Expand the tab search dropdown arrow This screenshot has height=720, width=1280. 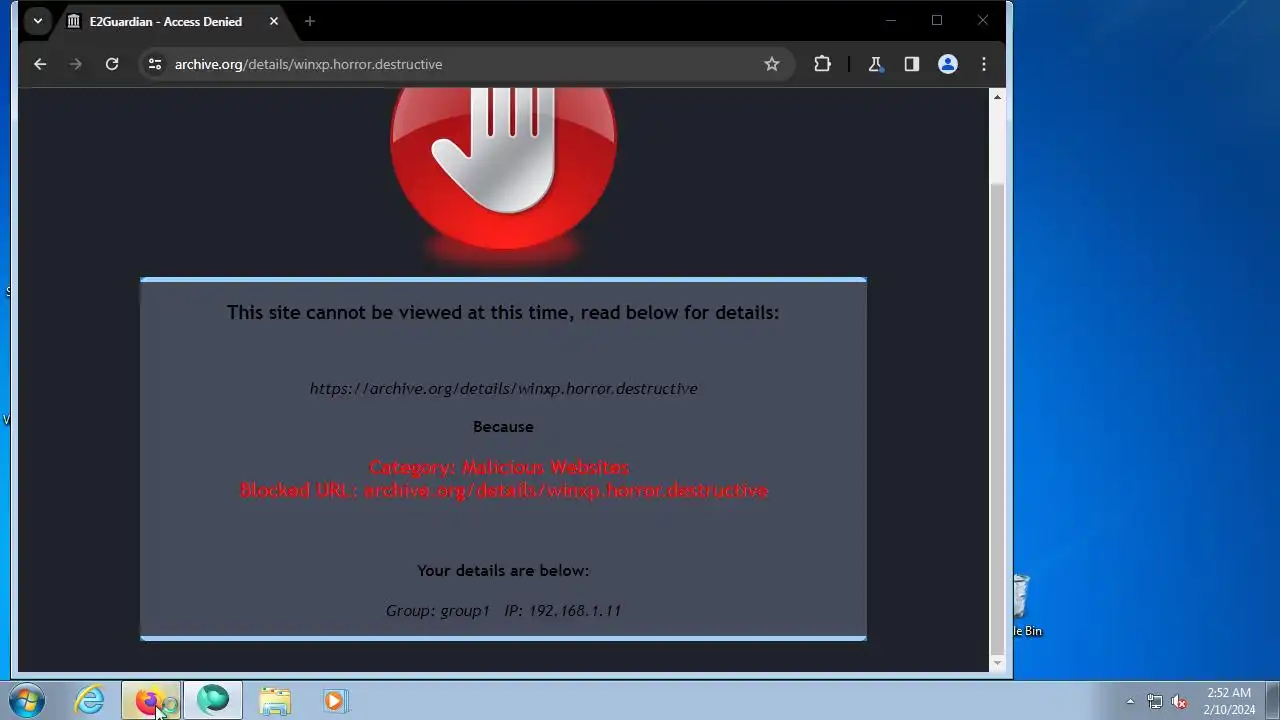tap(37, 21)
